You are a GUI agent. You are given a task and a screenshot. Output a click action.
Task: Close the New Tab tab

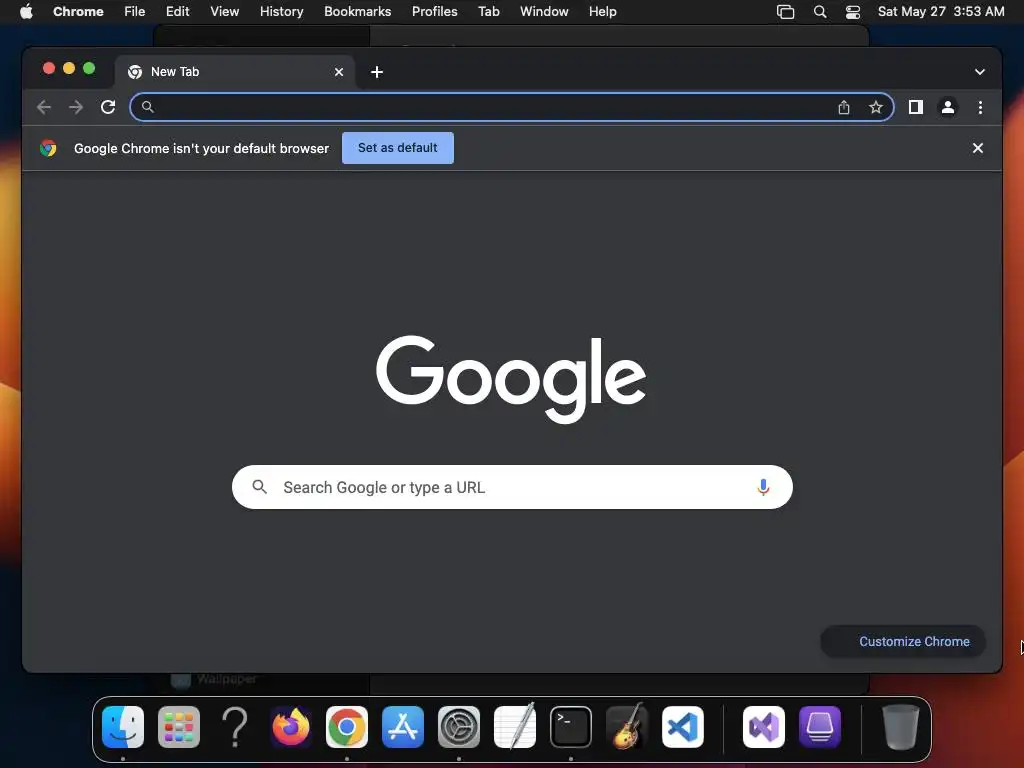tap(339, 72)
